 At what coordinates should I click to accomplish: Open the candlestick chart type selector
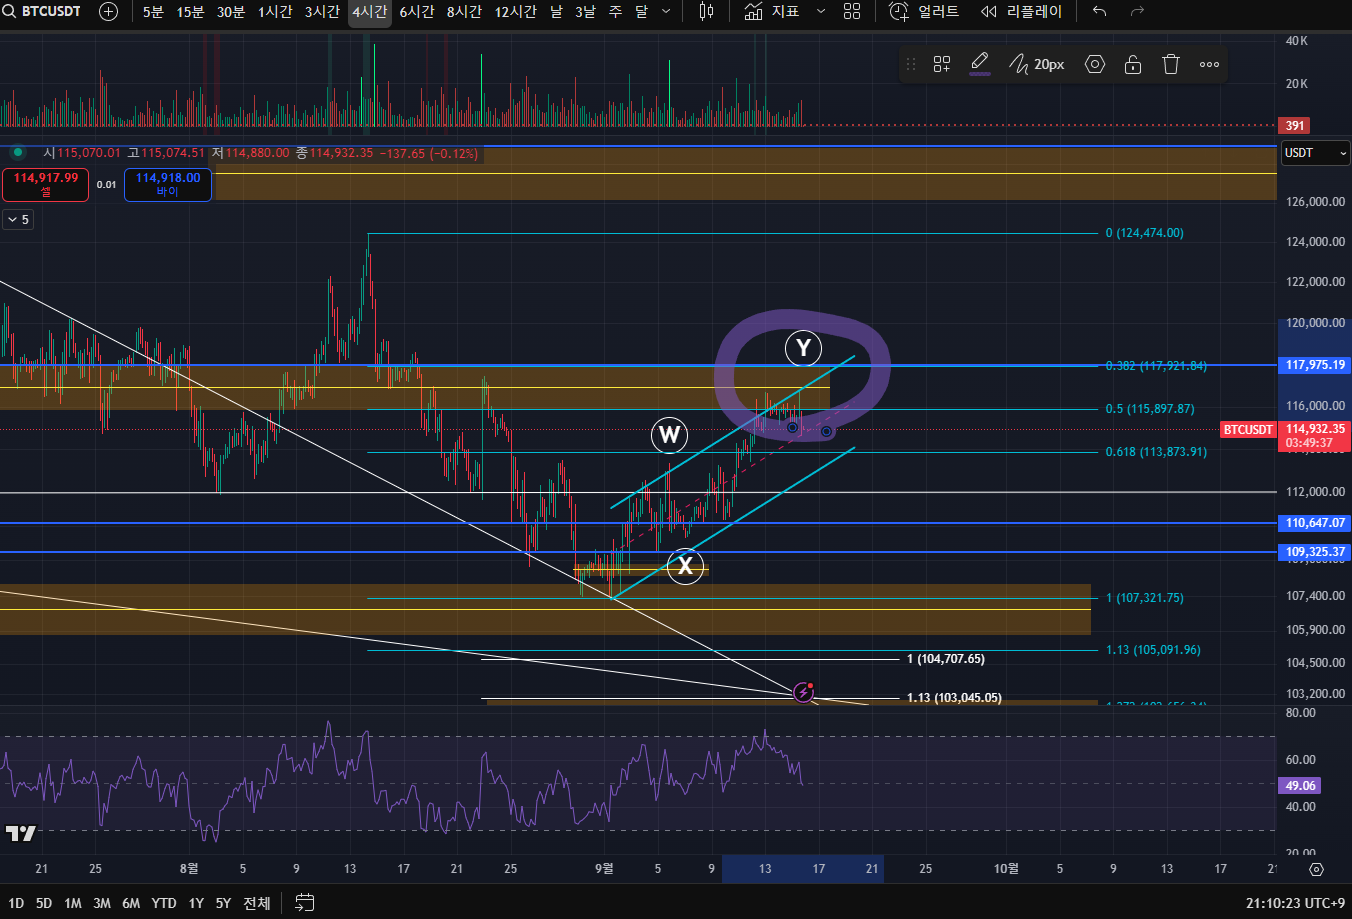706,12
